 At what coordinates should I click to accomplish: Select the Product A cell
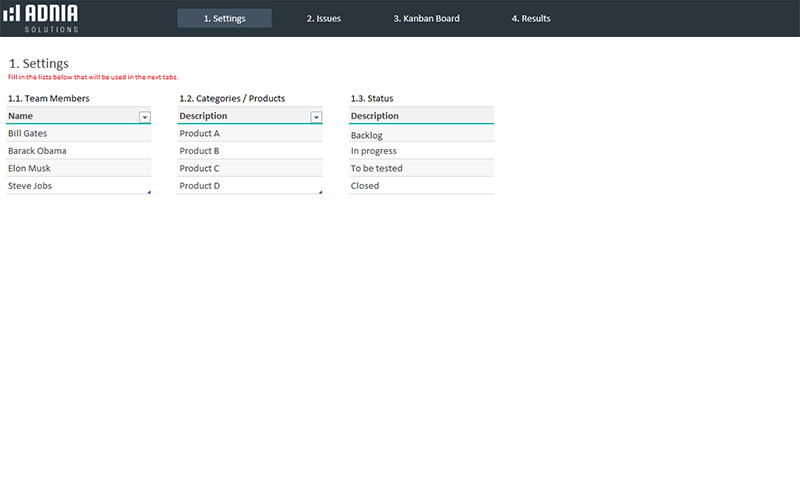tap(250, 133)
